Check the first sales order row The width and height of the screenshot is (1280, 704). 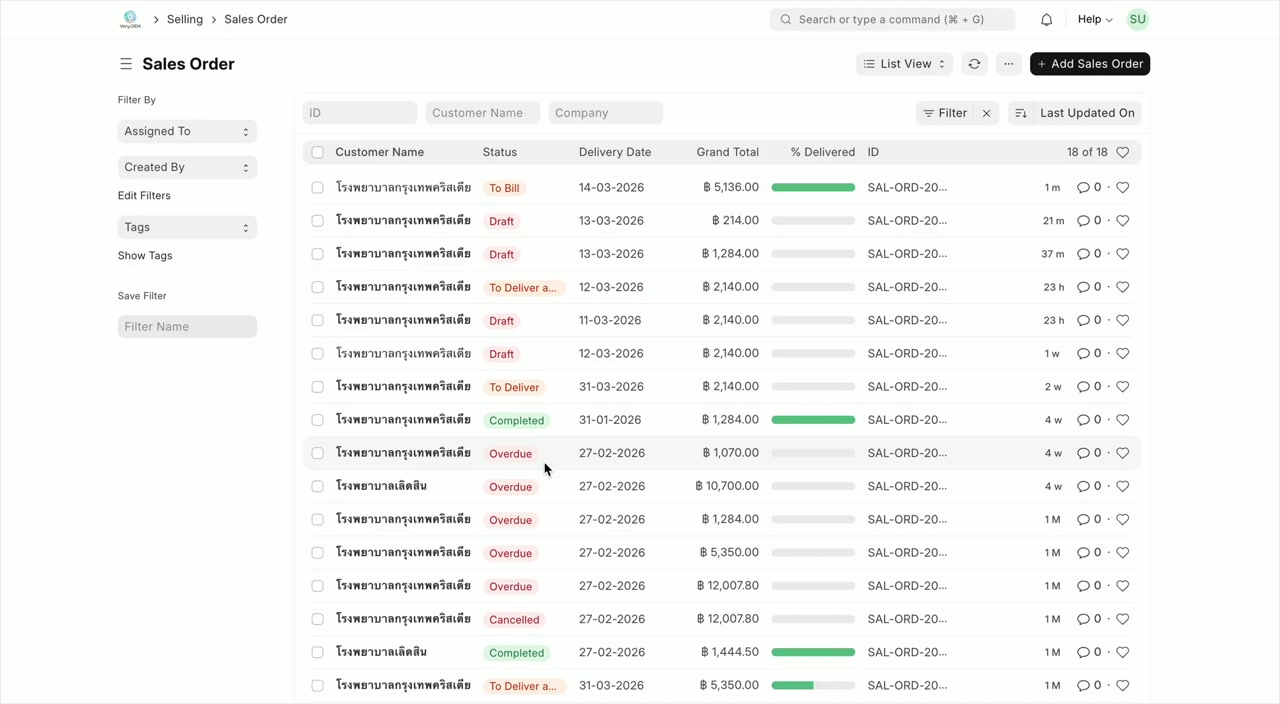click(317, 187)
